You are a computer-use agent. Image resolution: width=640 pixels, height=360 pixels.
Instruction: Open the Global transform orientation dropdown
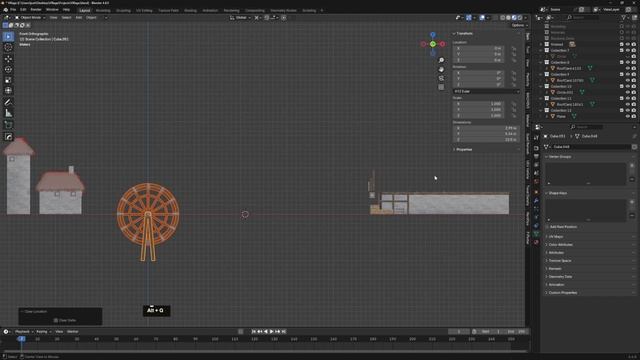[239, 18]
